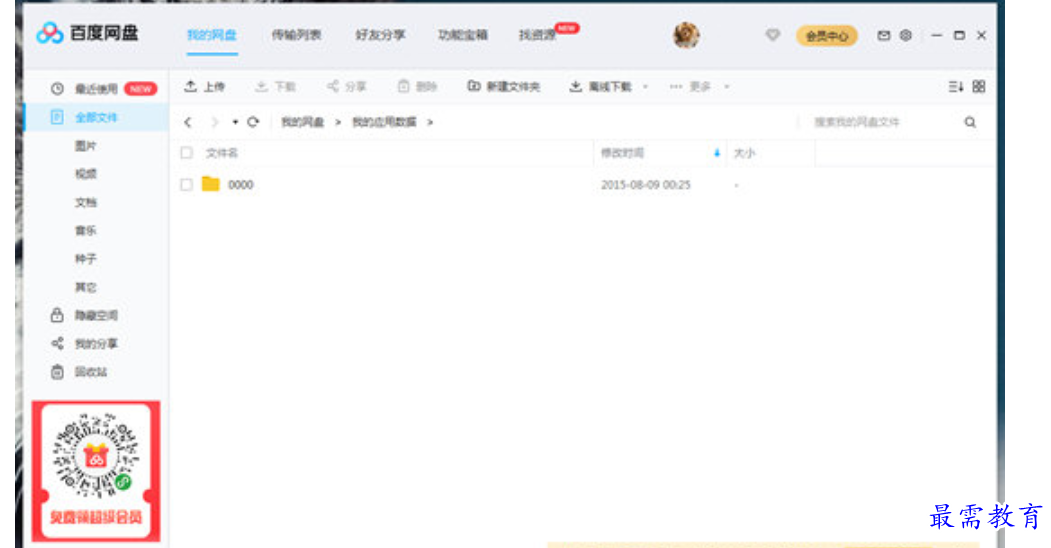This screenshot has width=1051, height=548.
Task: Switch to the 我的网盘 tab
Action: click(211, 35)
